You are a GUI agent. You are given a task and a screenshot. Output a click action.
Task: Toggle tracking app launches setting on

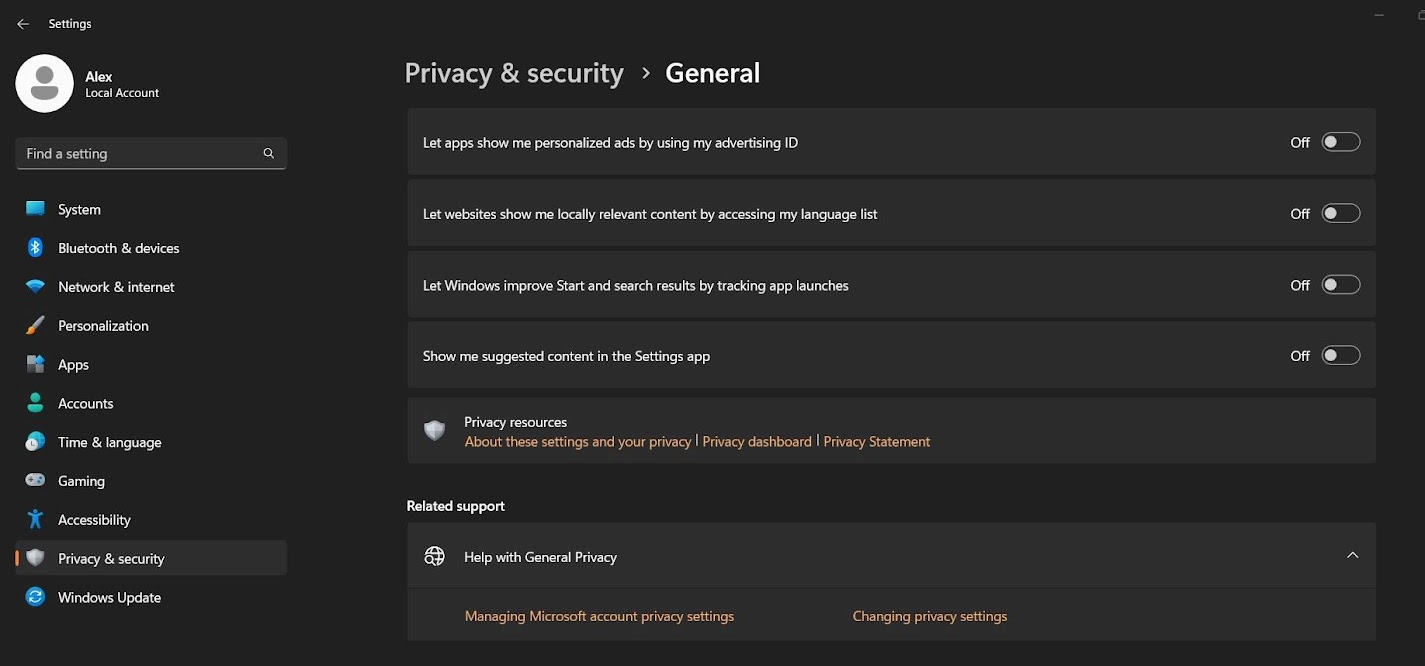1340,285
